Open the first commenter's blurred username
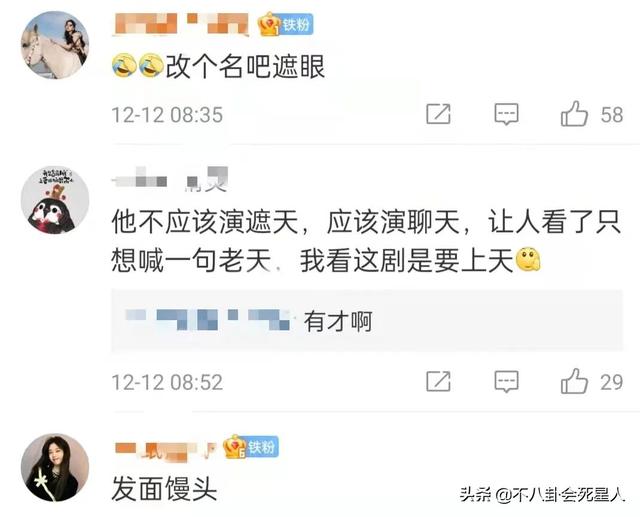 pos(182,24)
